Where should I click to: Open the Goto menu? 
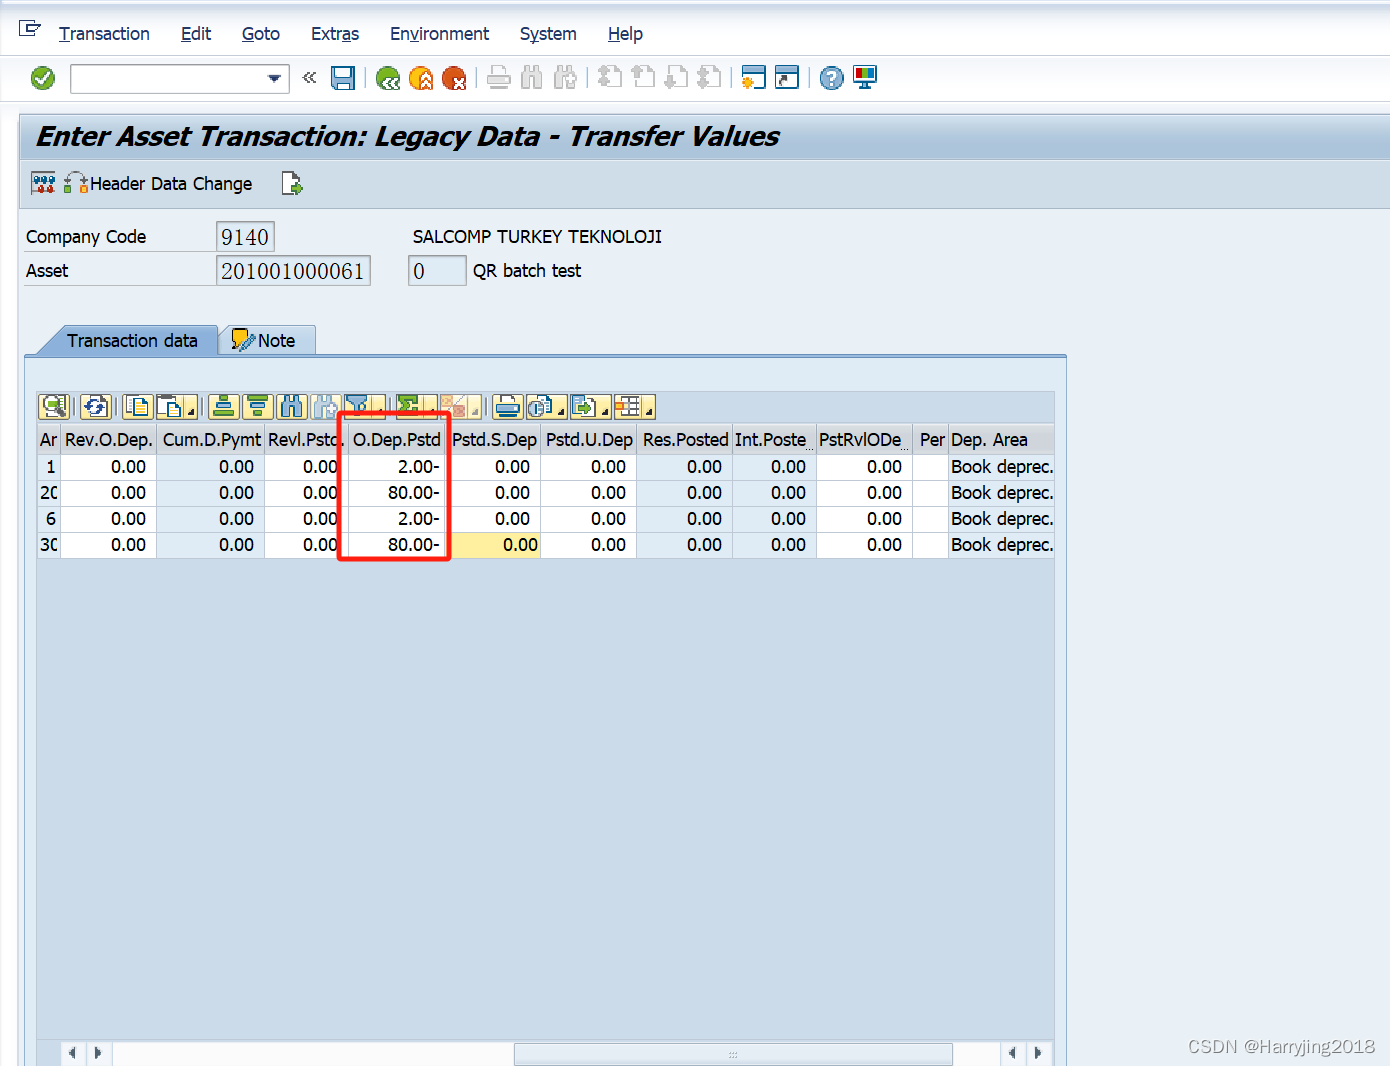pyautogui.click(x=261, y=34)
